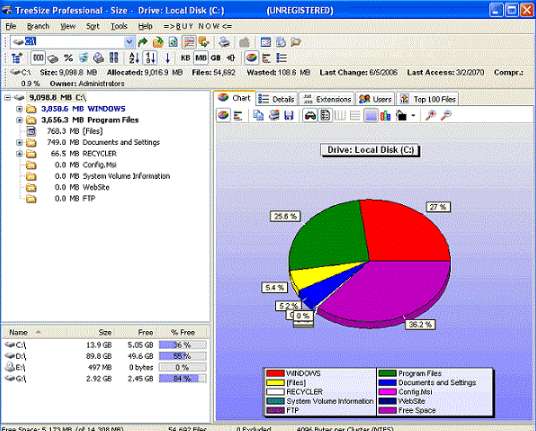
Task: Click the Size column header in the drive list
Action: tap(105, 332)
